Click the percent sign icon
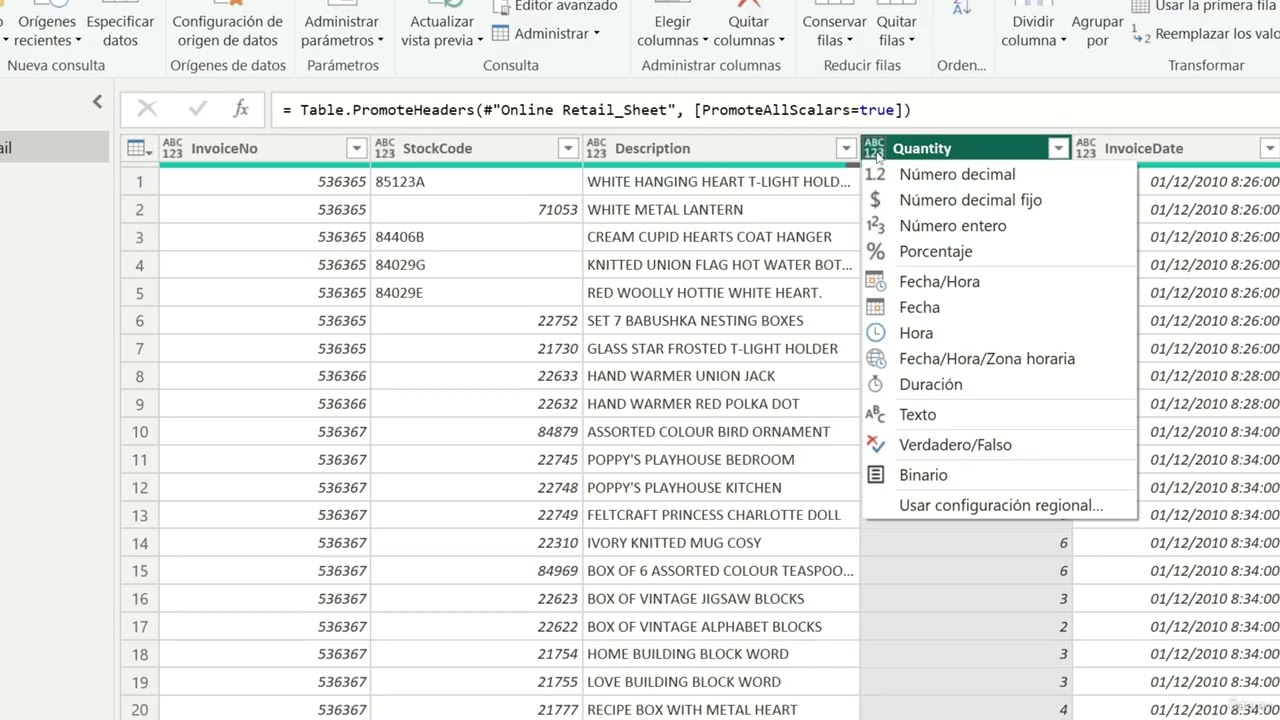The height and width of the screenshot is (720, 1280). (875, 252)
